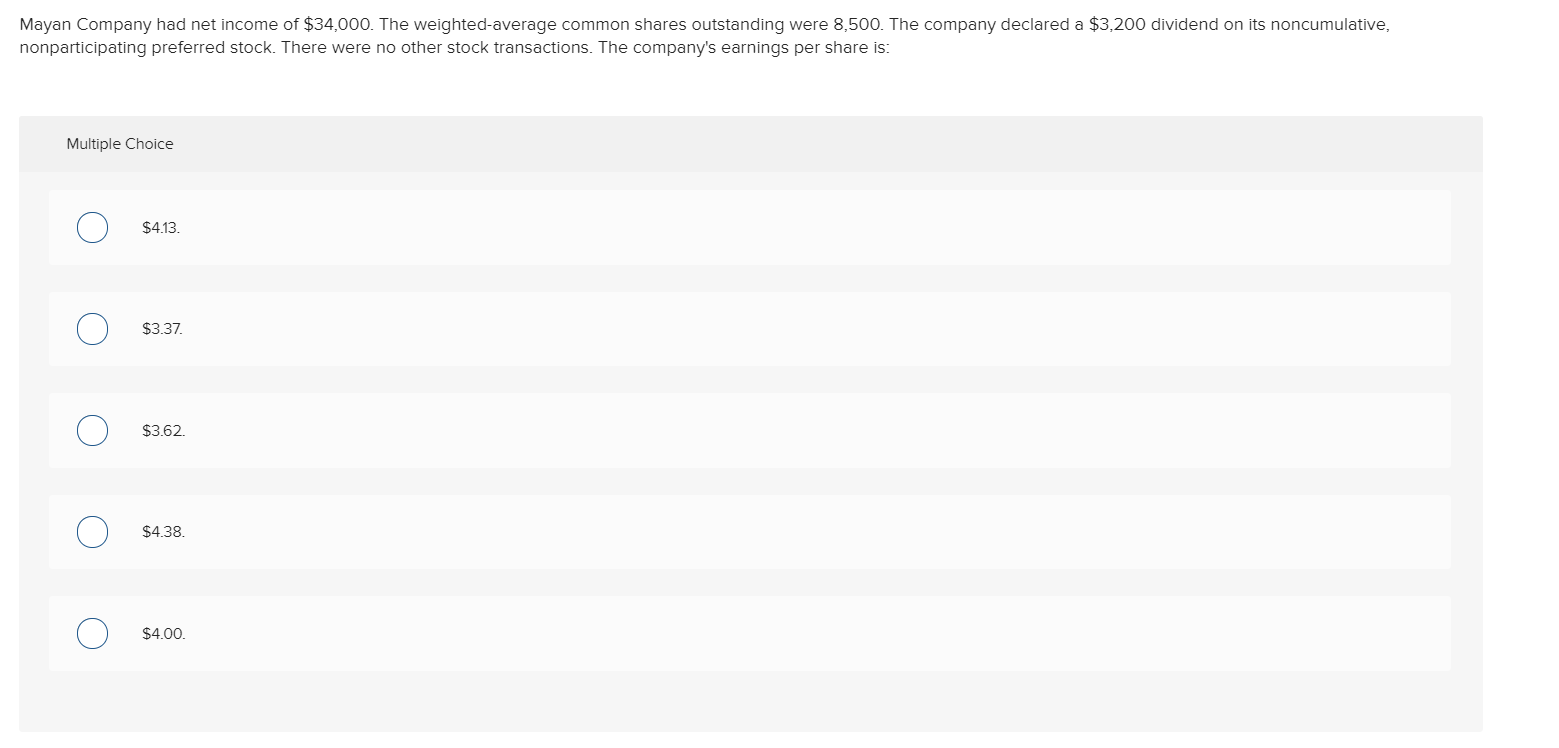Select the radio button for $4.00
Image resolution: width=1559 pixels, height=748 pixels.
[92, 633]
